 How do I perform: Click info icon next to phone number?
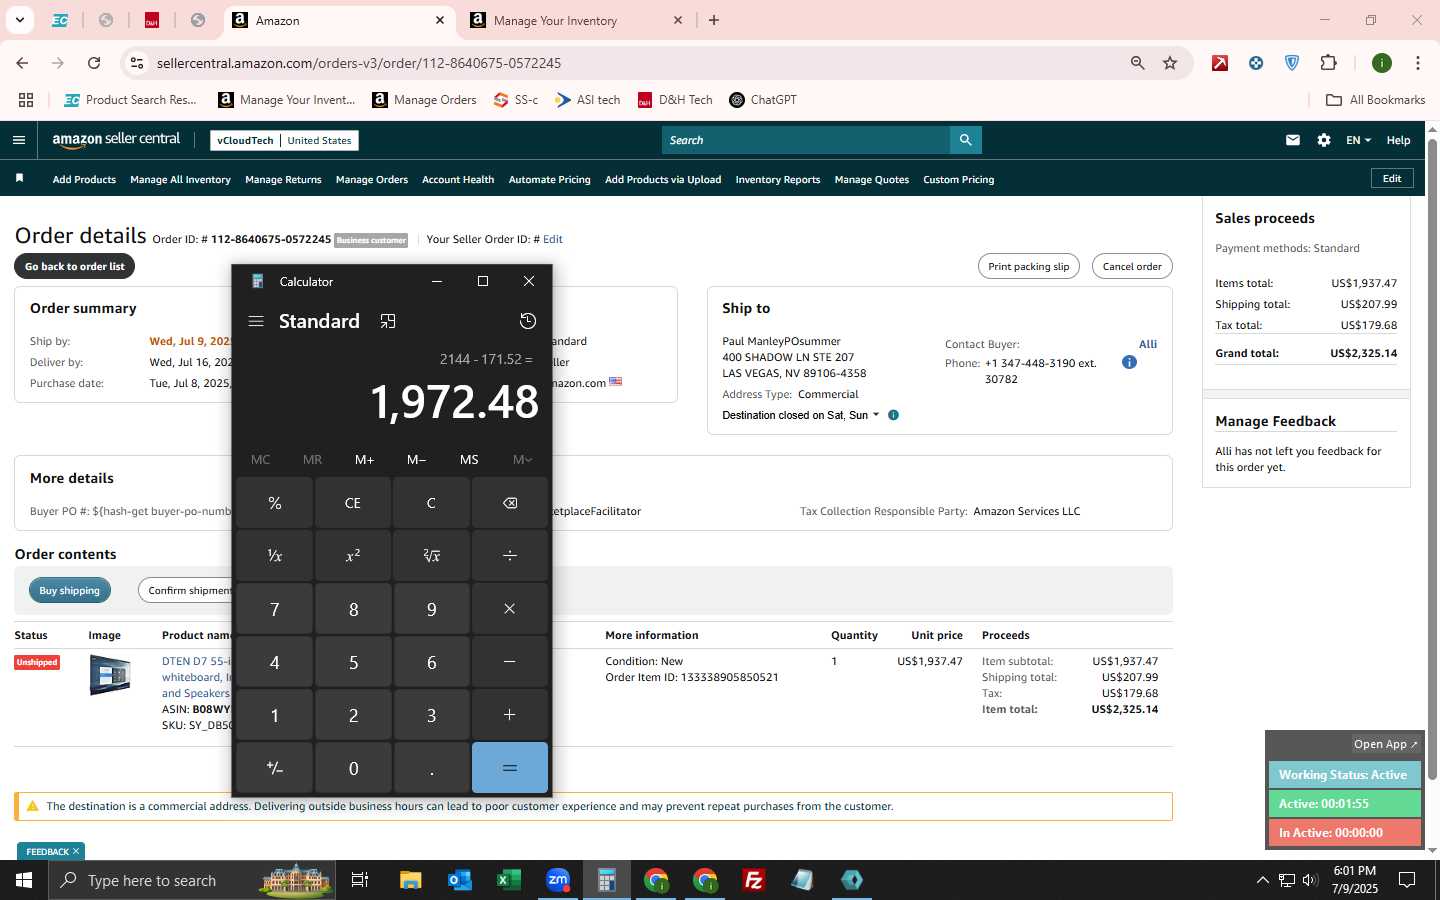tap(1129, 362)
